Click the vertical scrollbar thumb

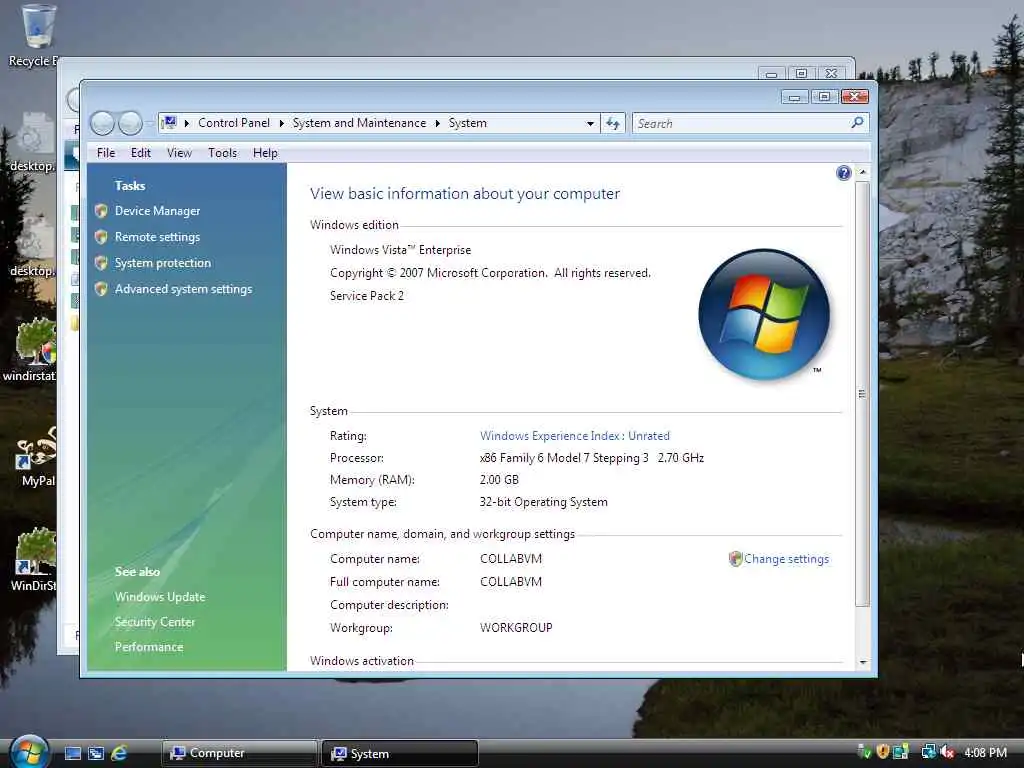(x=863, y=394)
